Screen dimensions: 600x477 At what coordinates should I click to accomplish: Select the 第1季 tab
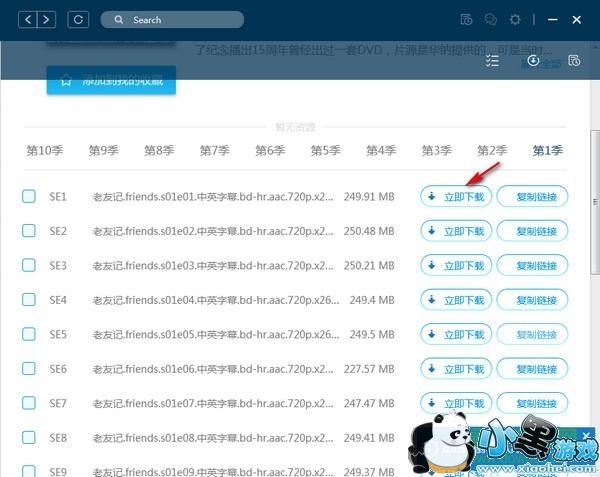548,150
